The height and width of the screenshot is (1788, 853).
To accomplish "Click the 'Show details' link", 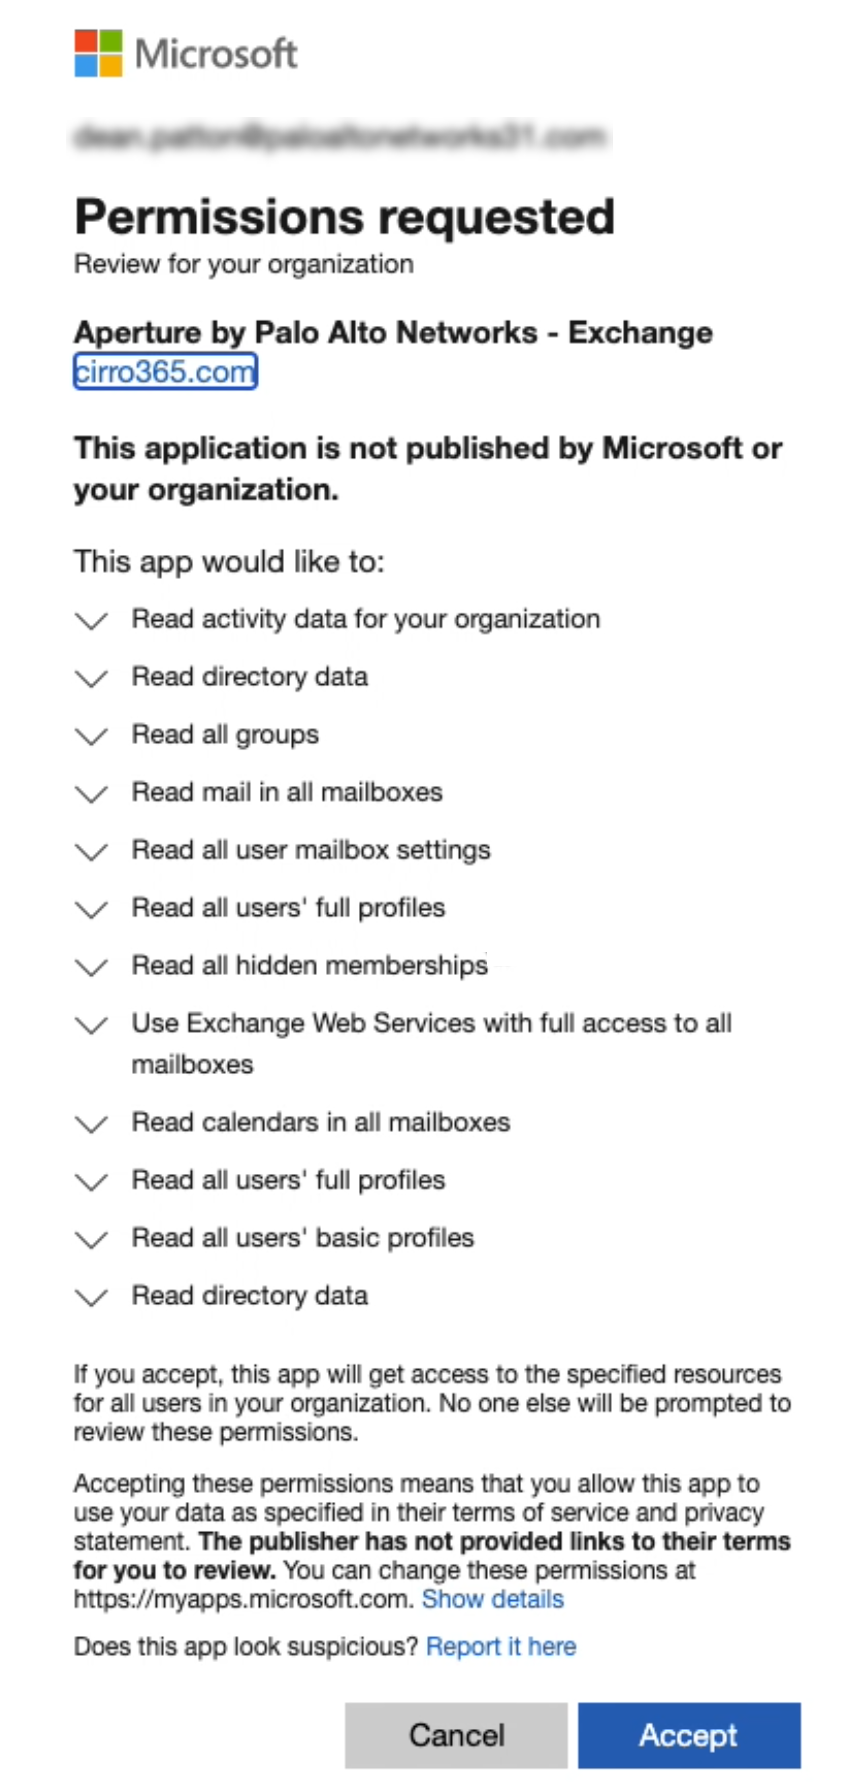I will [492, 1599].
